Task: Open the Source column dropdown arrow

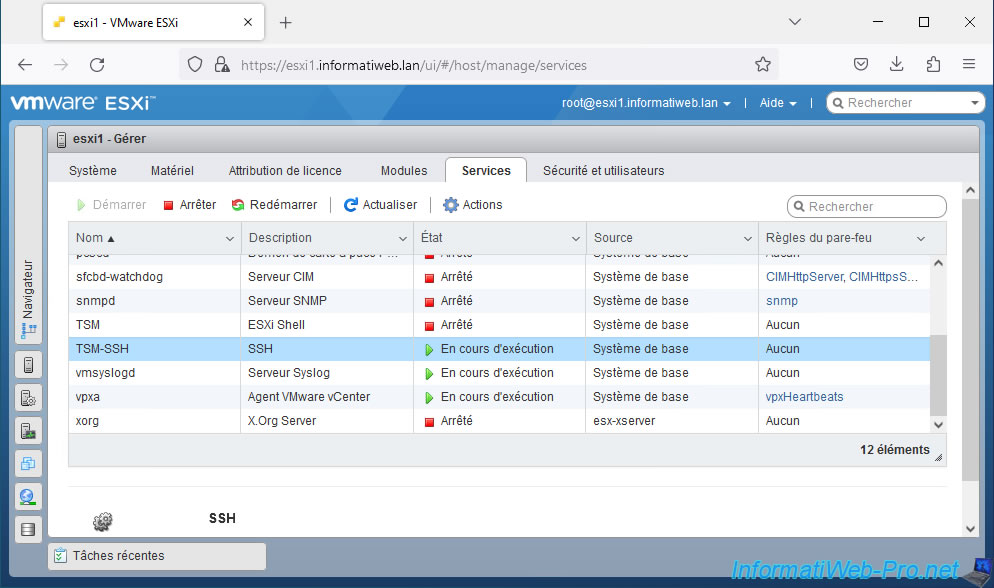Action: [x=747, y=239]
